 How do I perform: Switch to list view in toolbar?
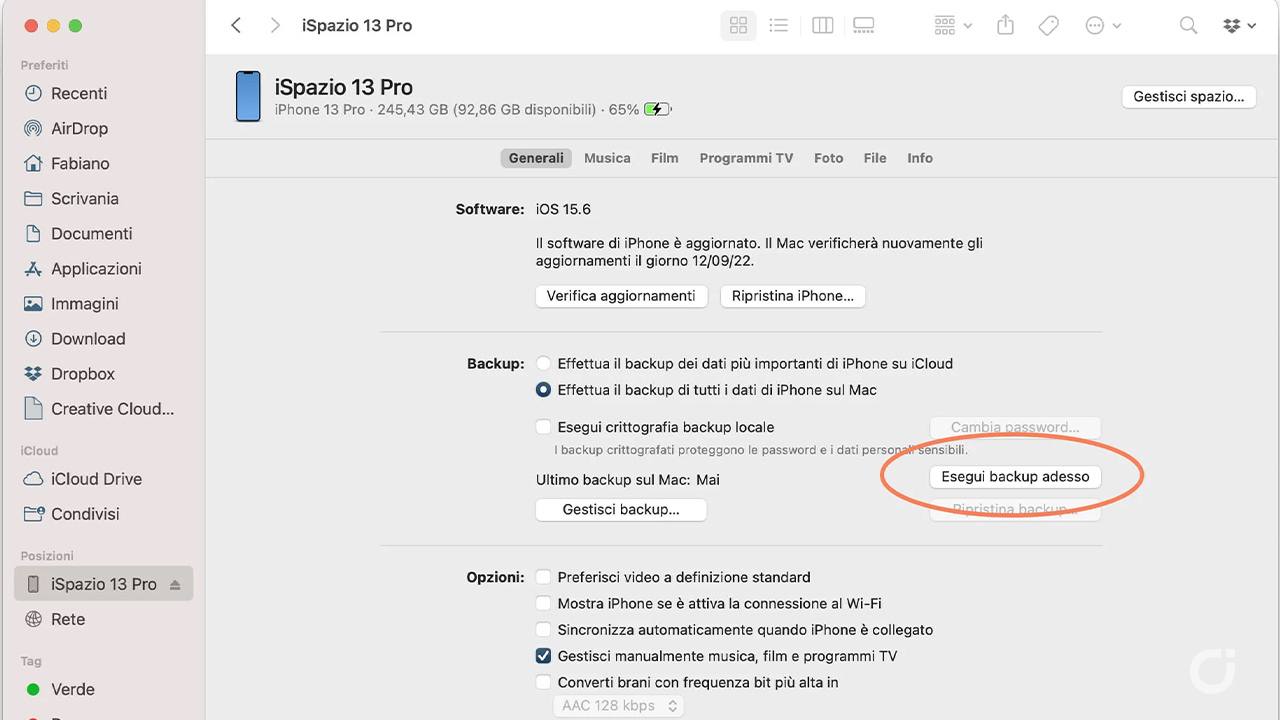pos(778,26)
